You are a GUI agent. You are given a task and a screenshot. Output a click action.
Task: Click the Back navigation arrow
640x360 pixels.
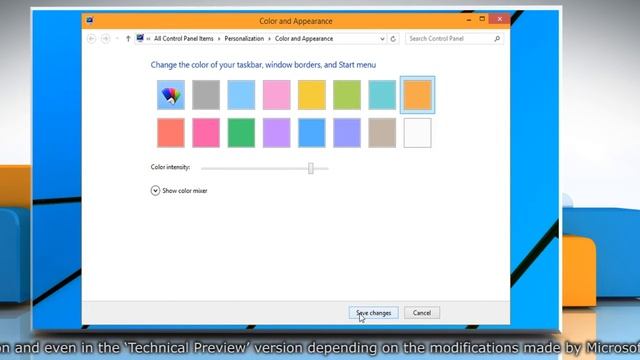91,38
